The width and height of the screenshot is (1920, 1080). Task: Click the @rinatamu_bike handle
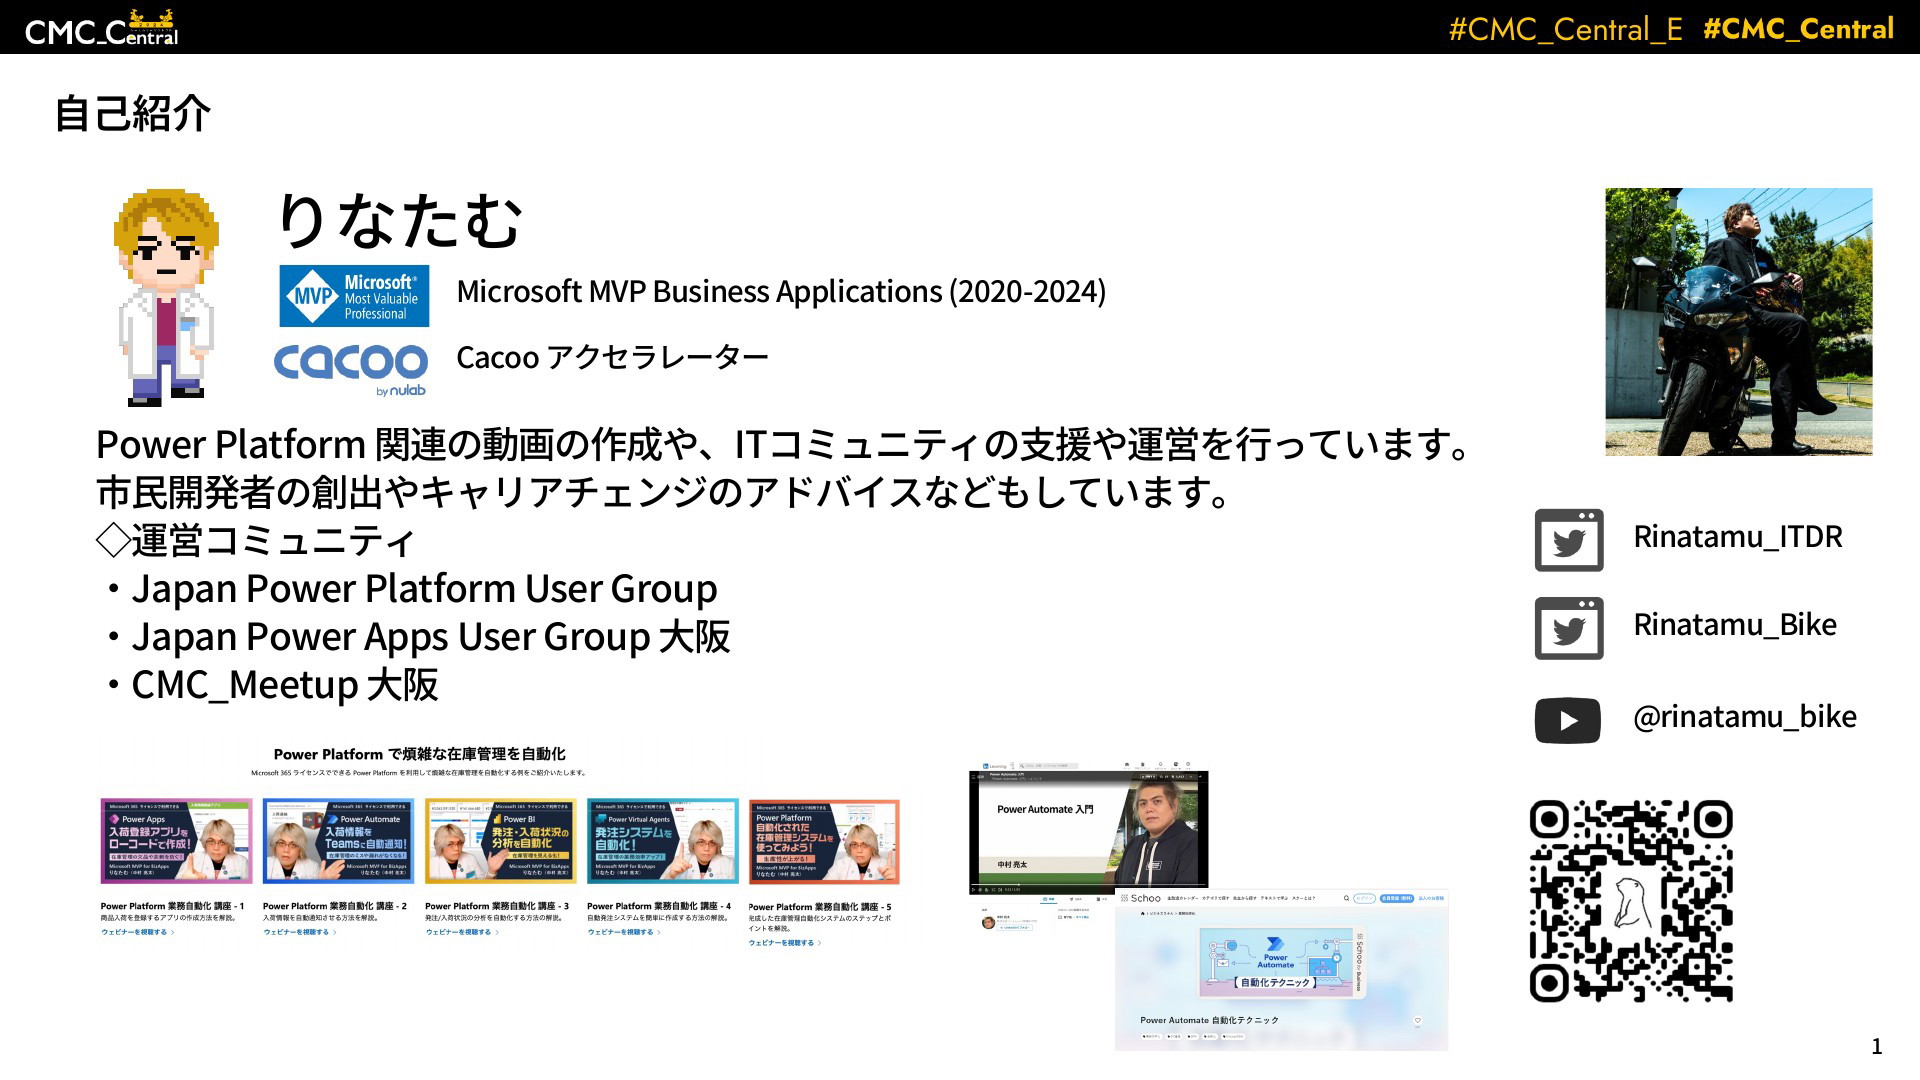1744,717
